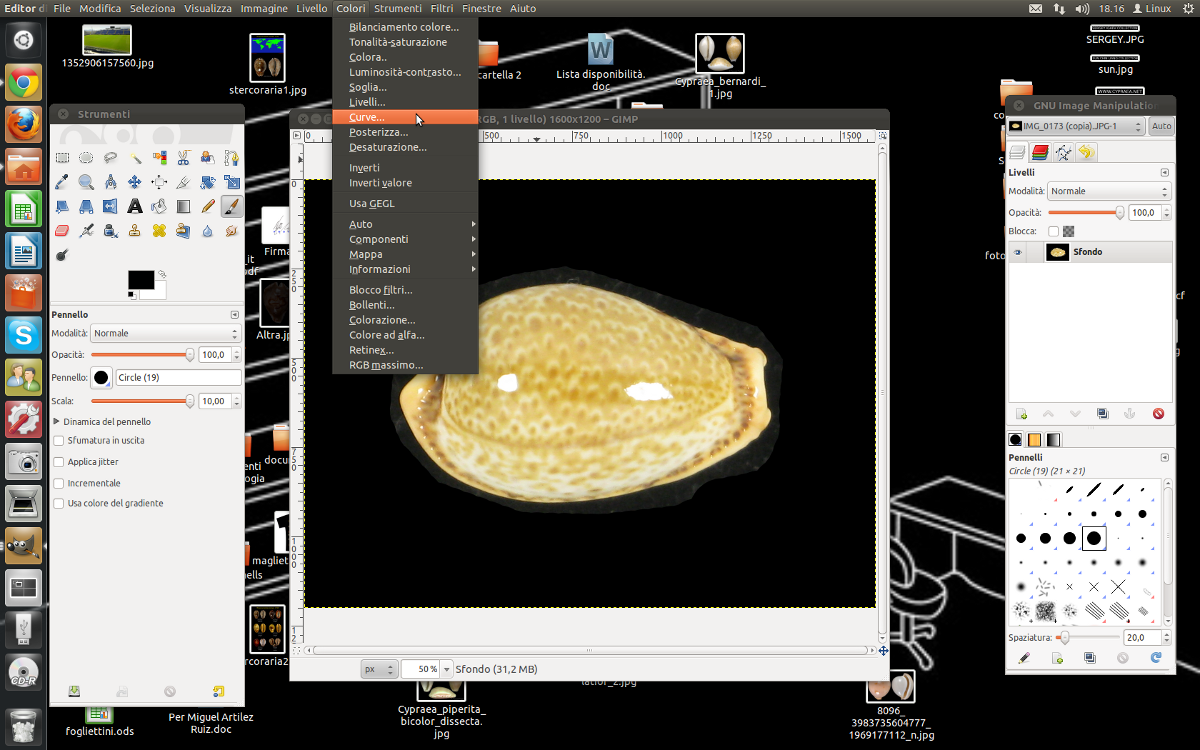The image size is (1200, 750).
Task: Select the Zoom magnifier tool
Action: pyautogui.click(x=86, y=182)
